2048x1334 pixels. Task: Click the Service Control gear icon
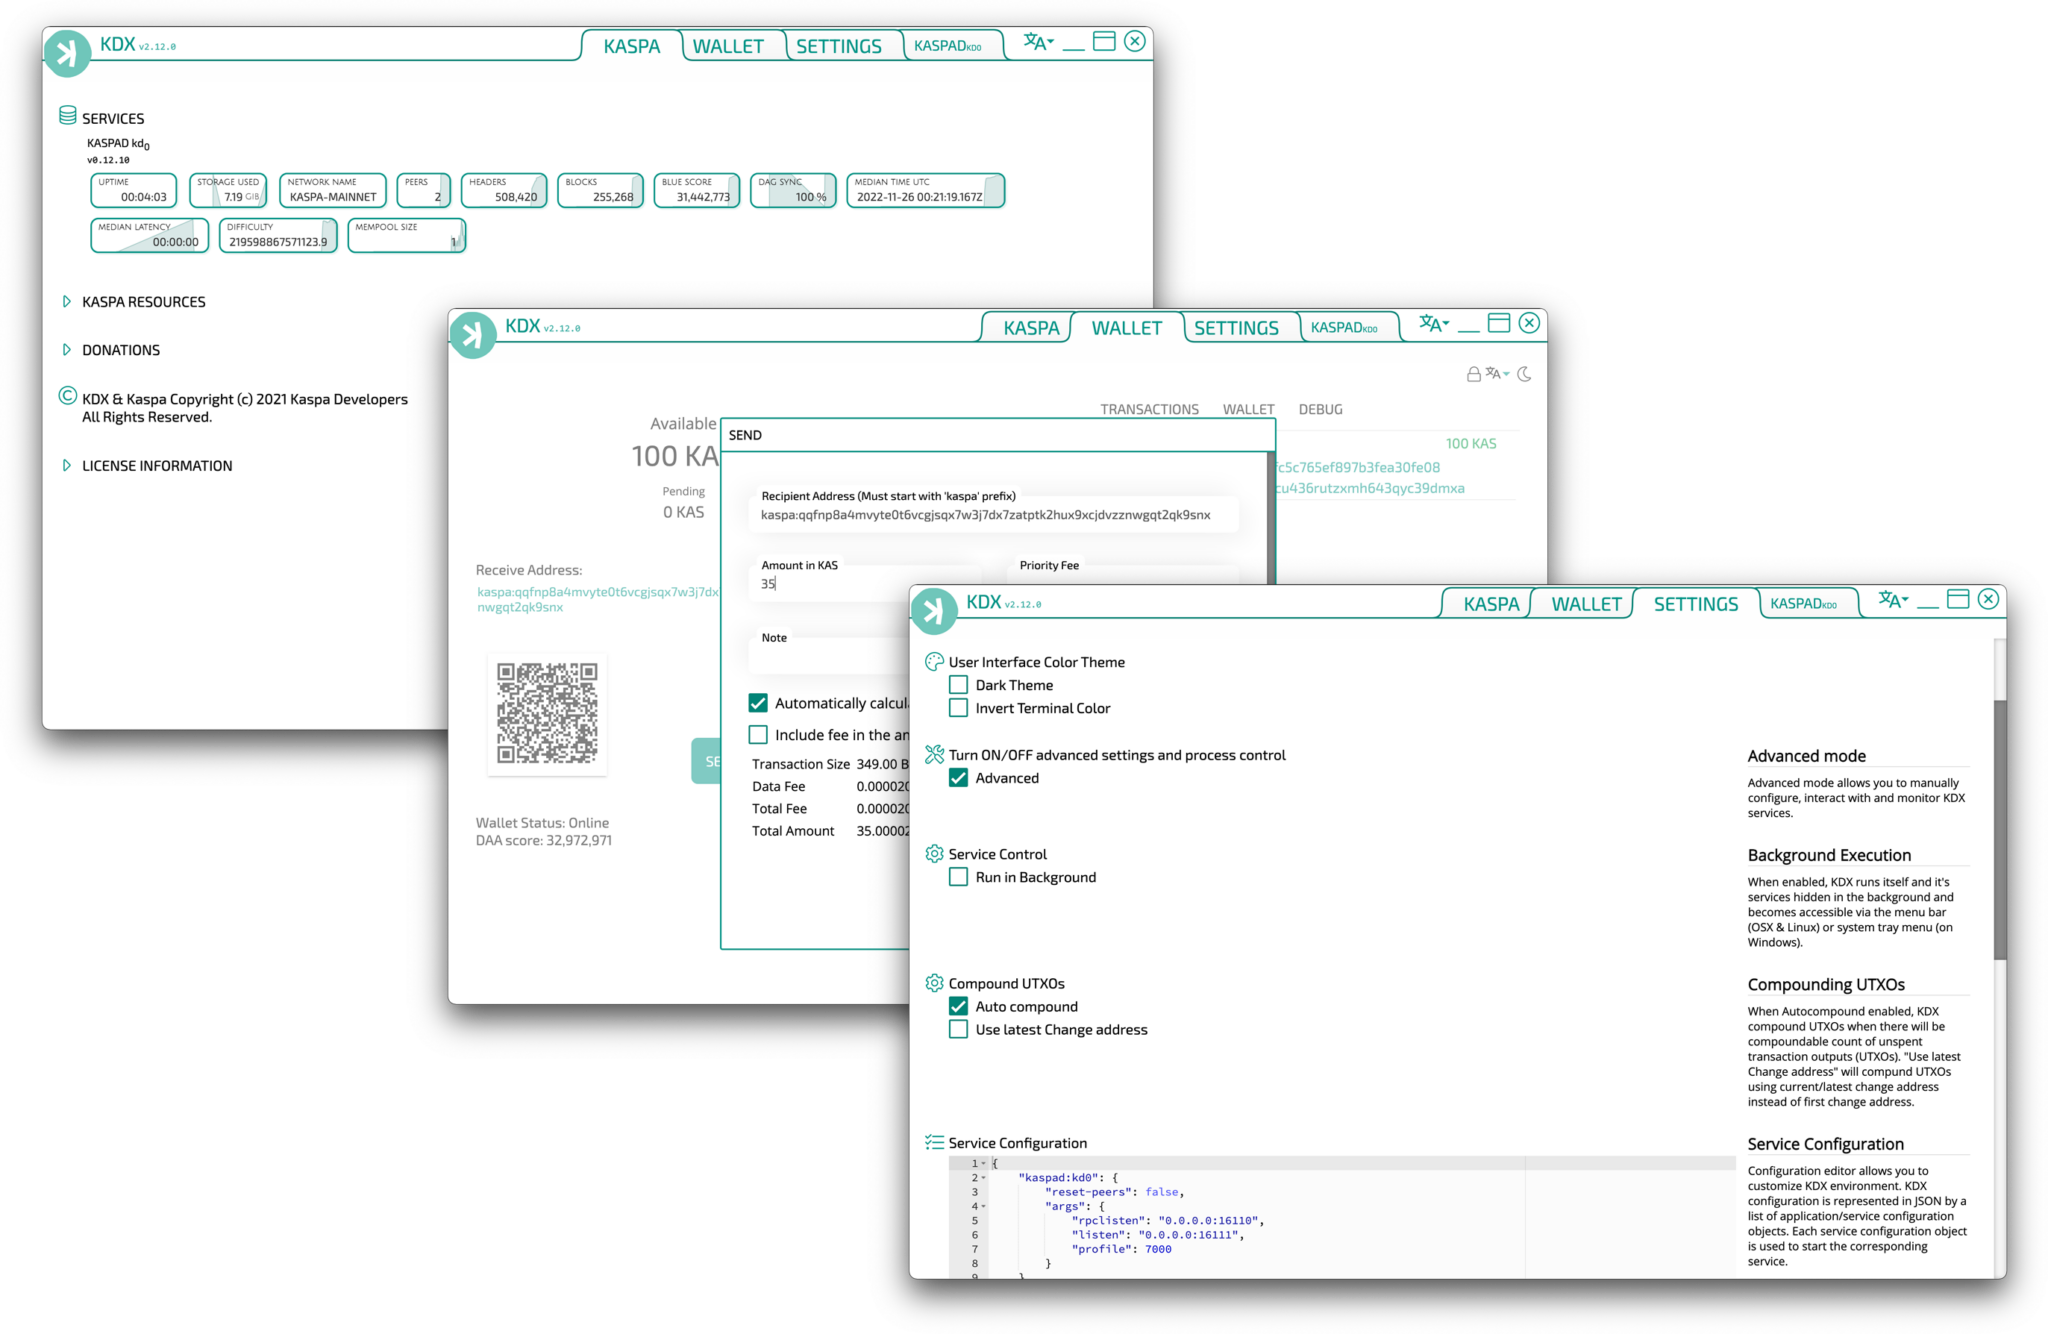tap(934, 854)
